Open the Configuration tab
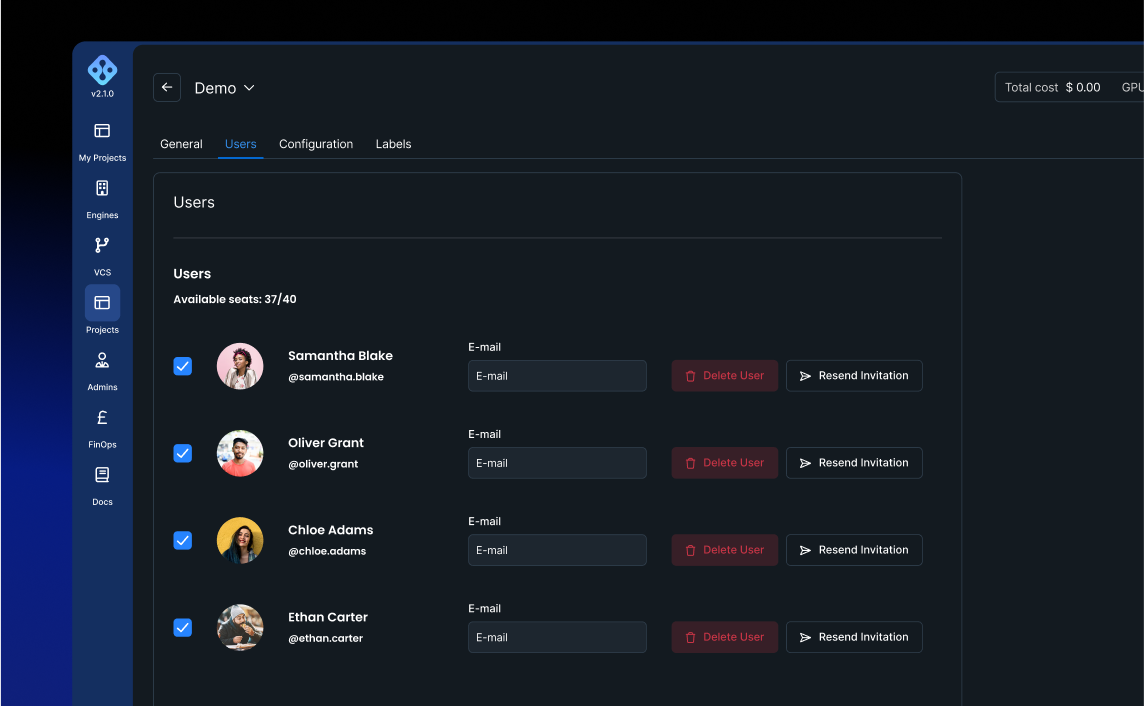This screenshot has height=706, width=1144. (x=316, y=144)
